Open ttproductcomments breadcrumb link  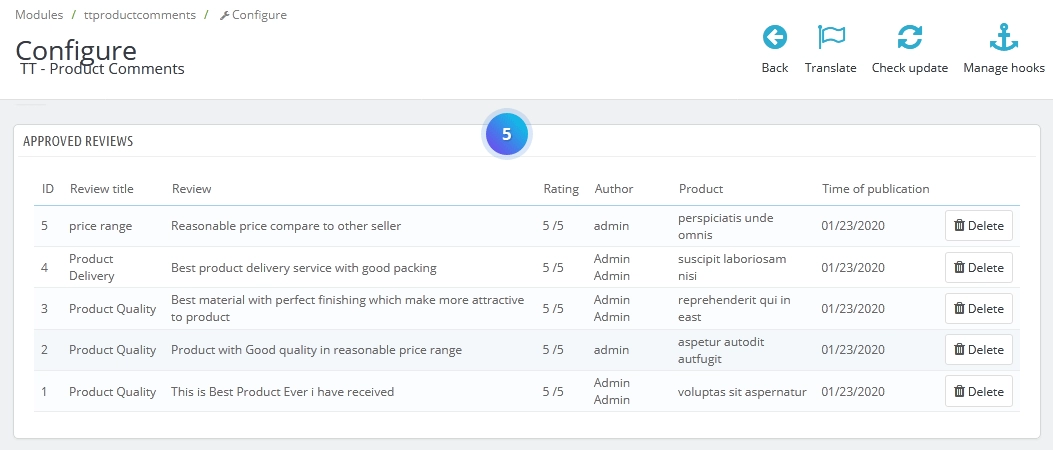click(x=139, y=15)
